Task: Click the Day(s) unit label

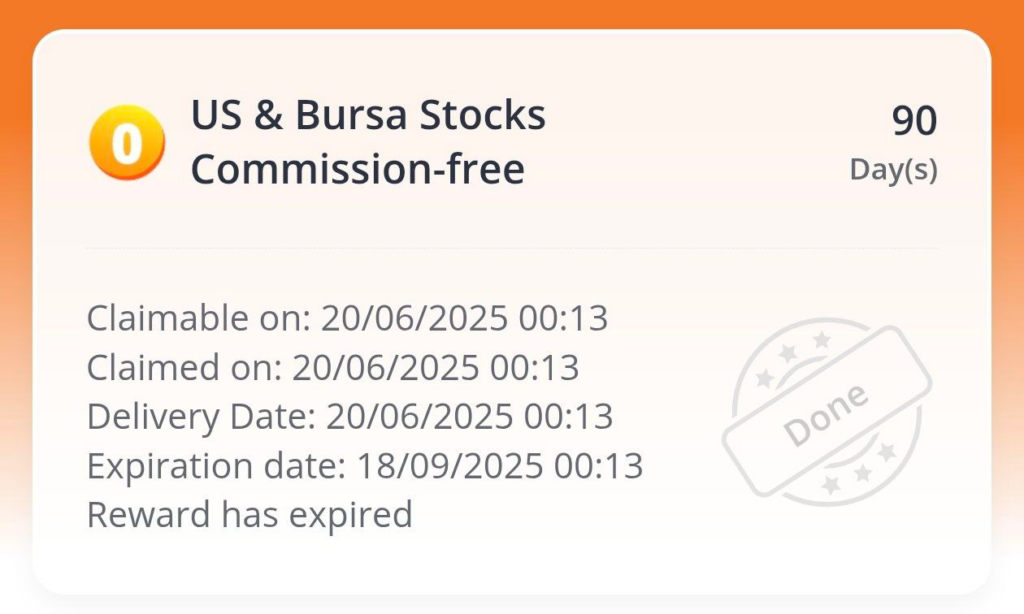Action: (x=895, y=169)
